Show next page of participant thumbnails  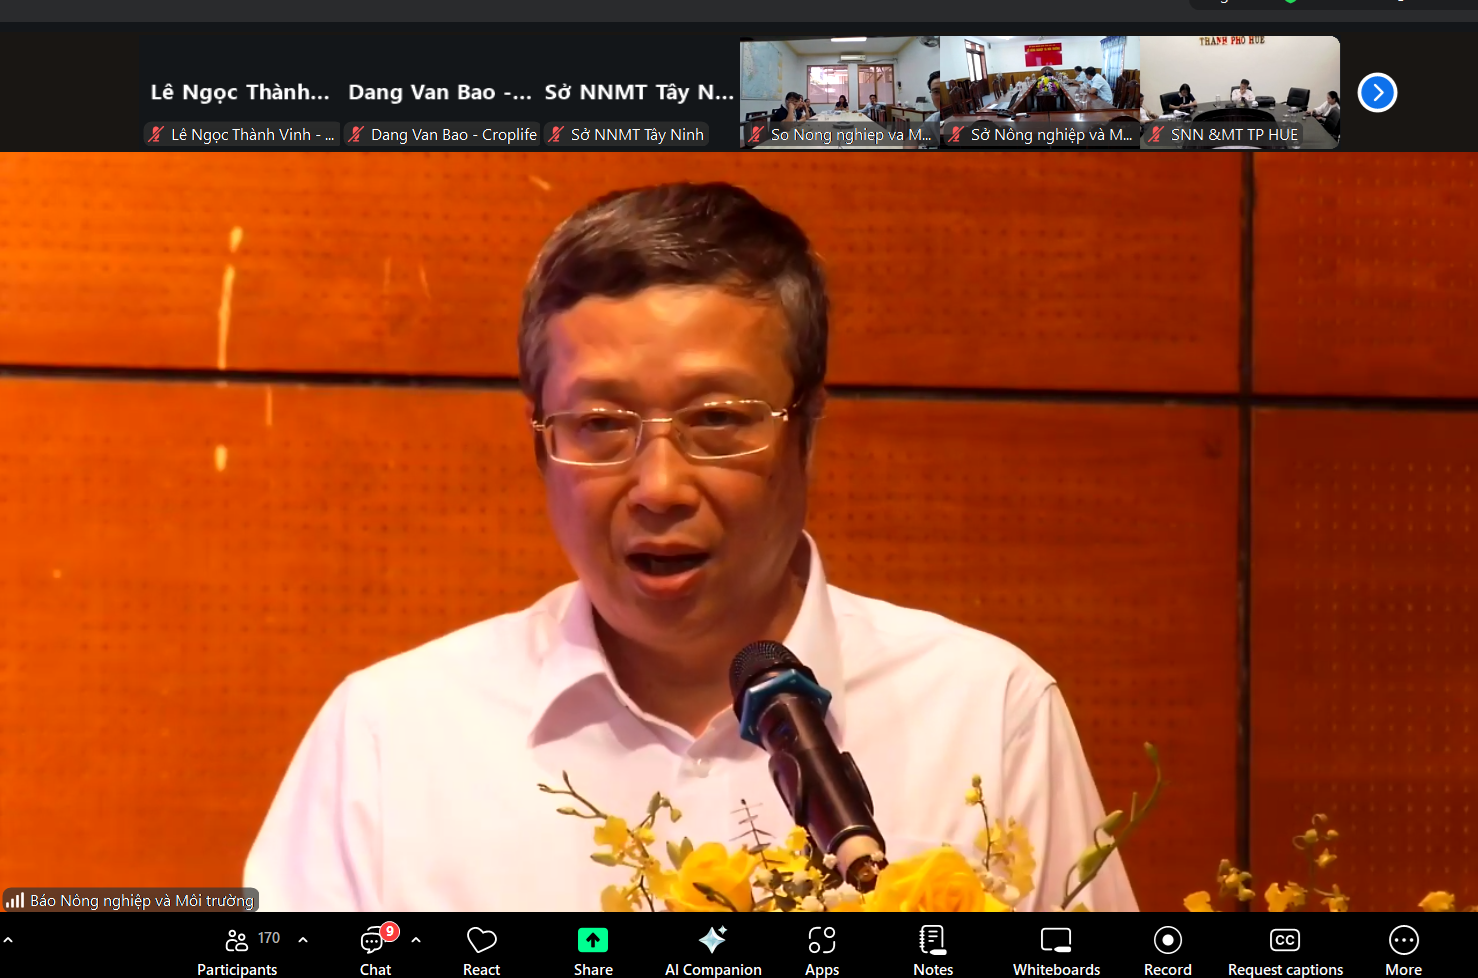(1377, 93)
